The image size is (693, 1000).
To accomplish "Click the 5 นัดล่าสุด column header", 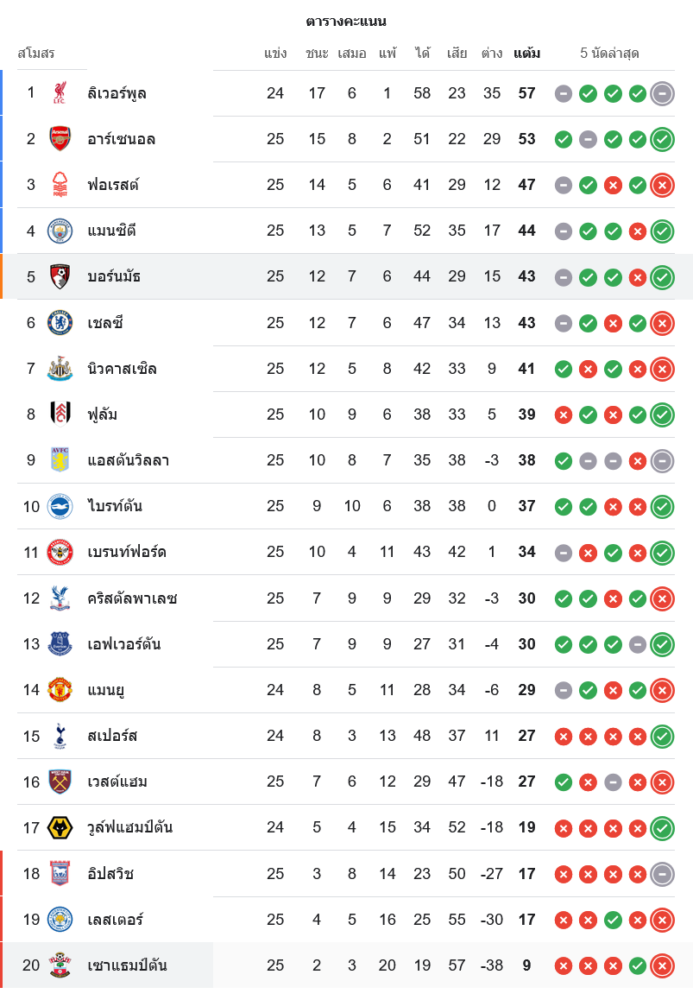I will tap(609, 53).
